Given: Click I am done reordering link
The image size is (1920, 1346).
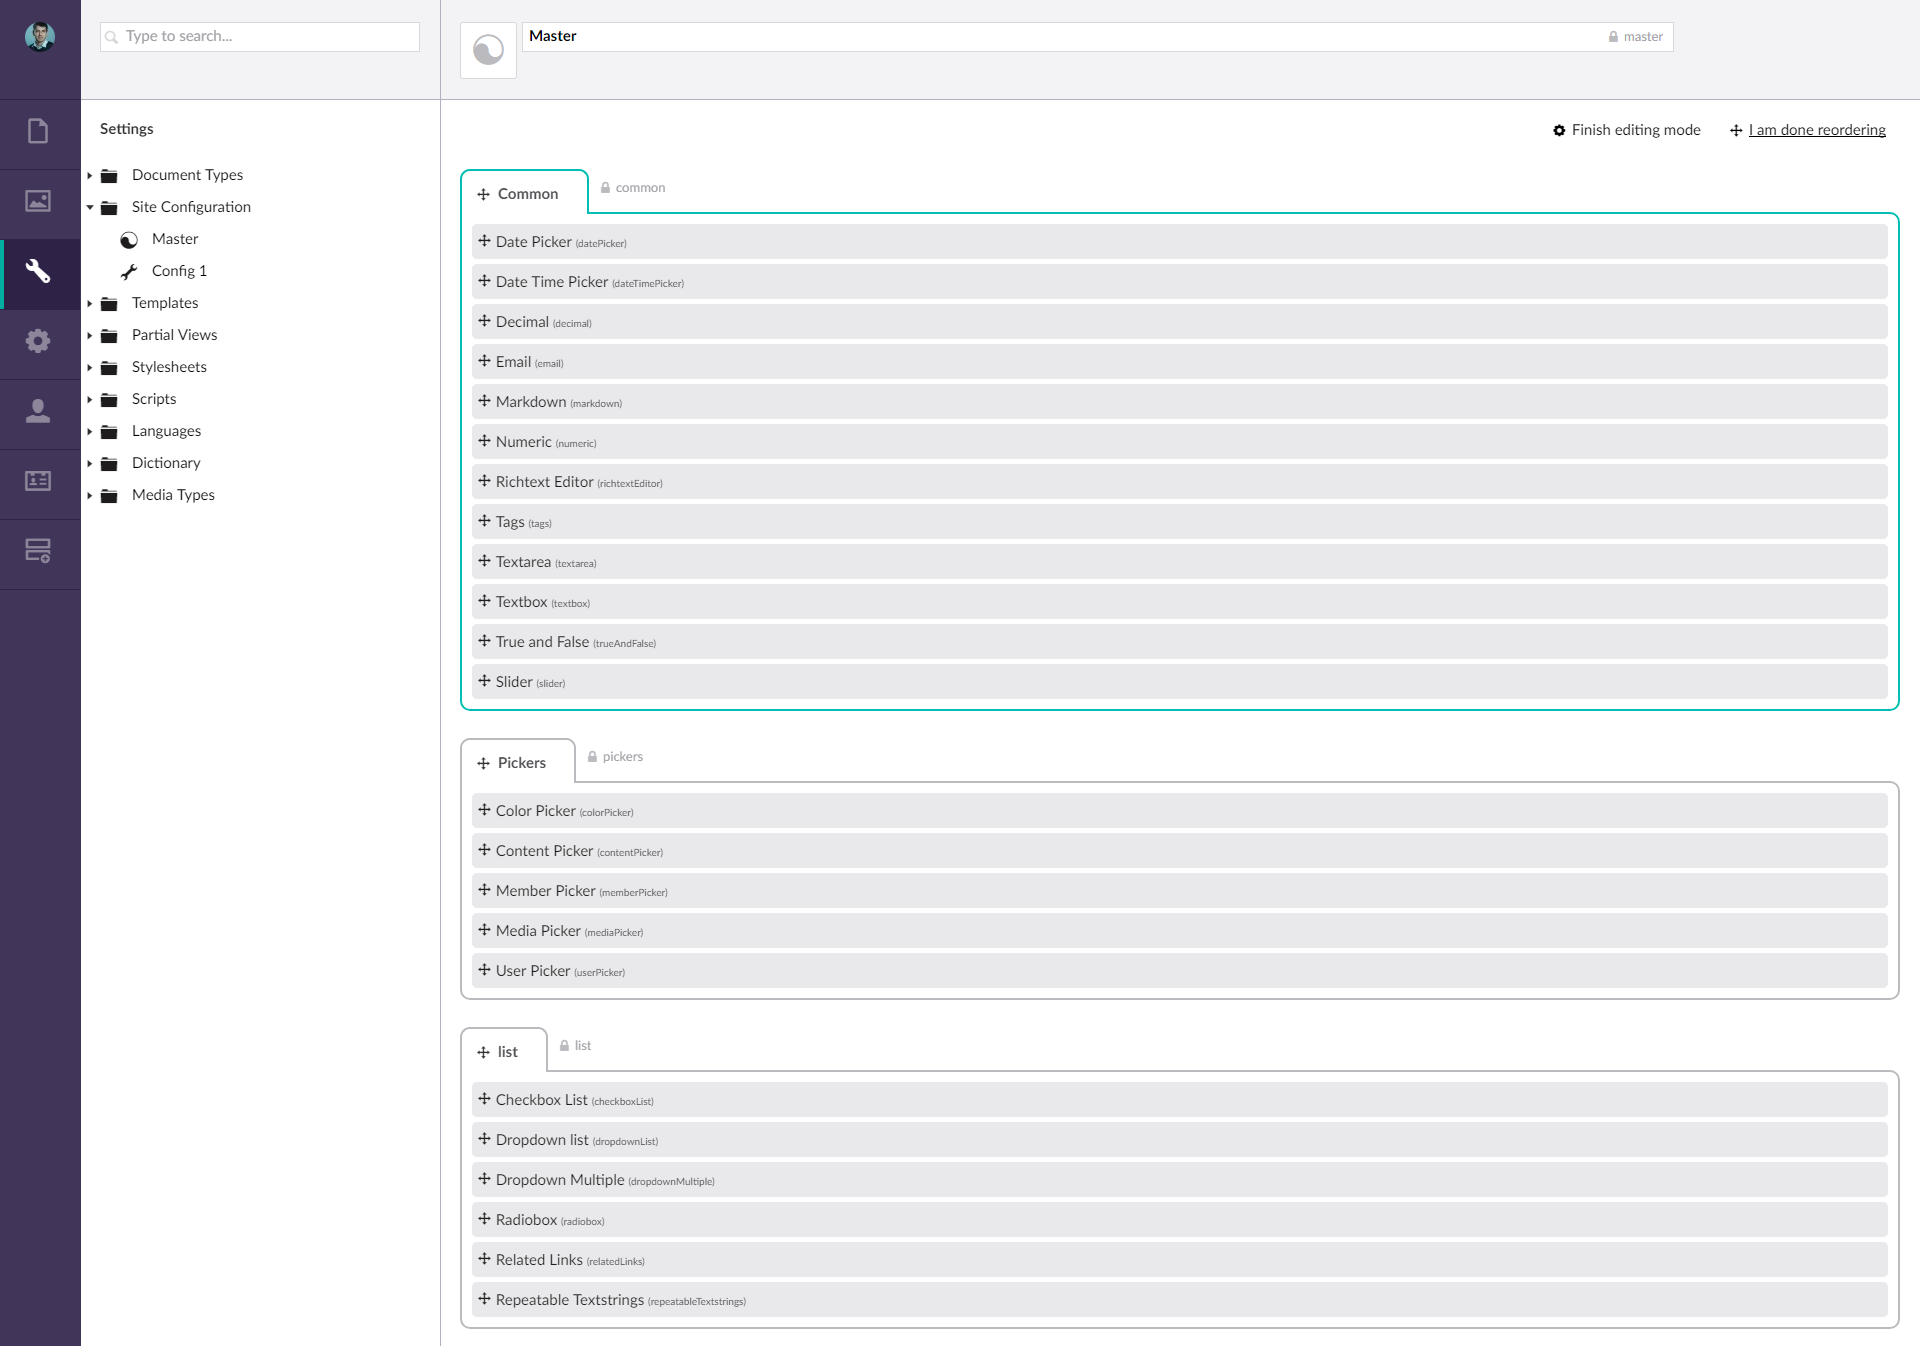Looking at the screenshot, I should pyautogui.click(x=1816, y=130).
